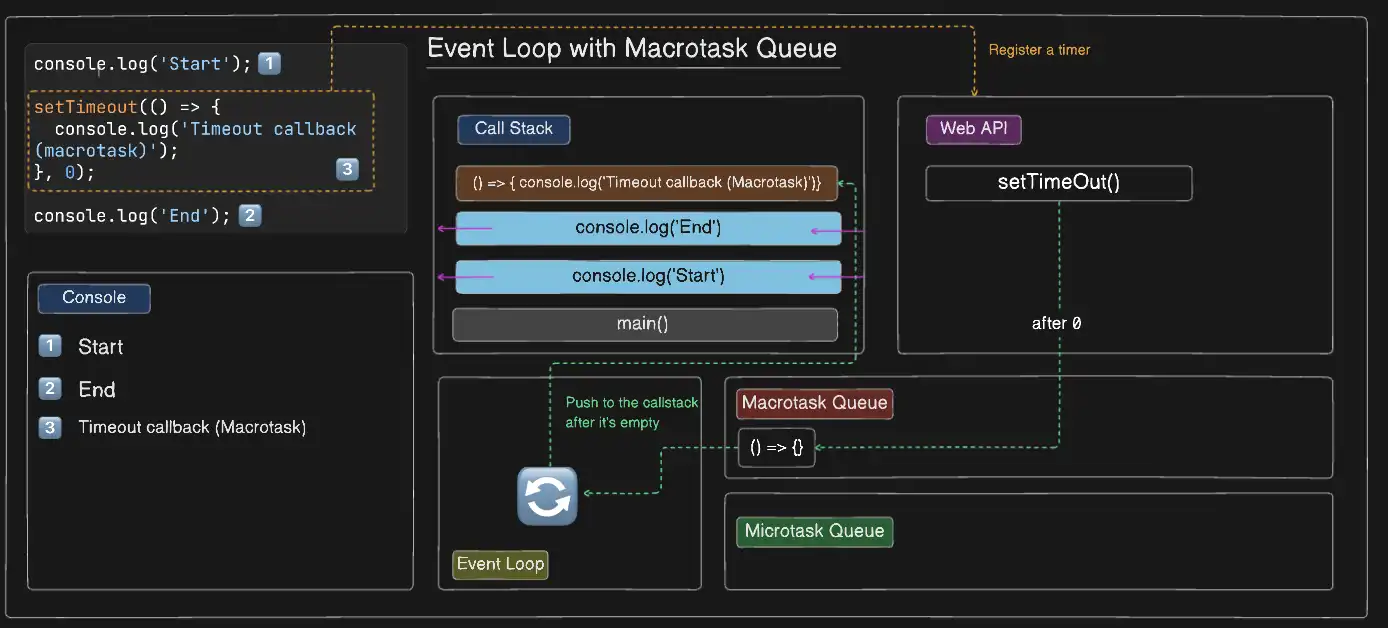
Task: Click badge 2 beside console.log('End') code line
Action: tap(250, 215)
